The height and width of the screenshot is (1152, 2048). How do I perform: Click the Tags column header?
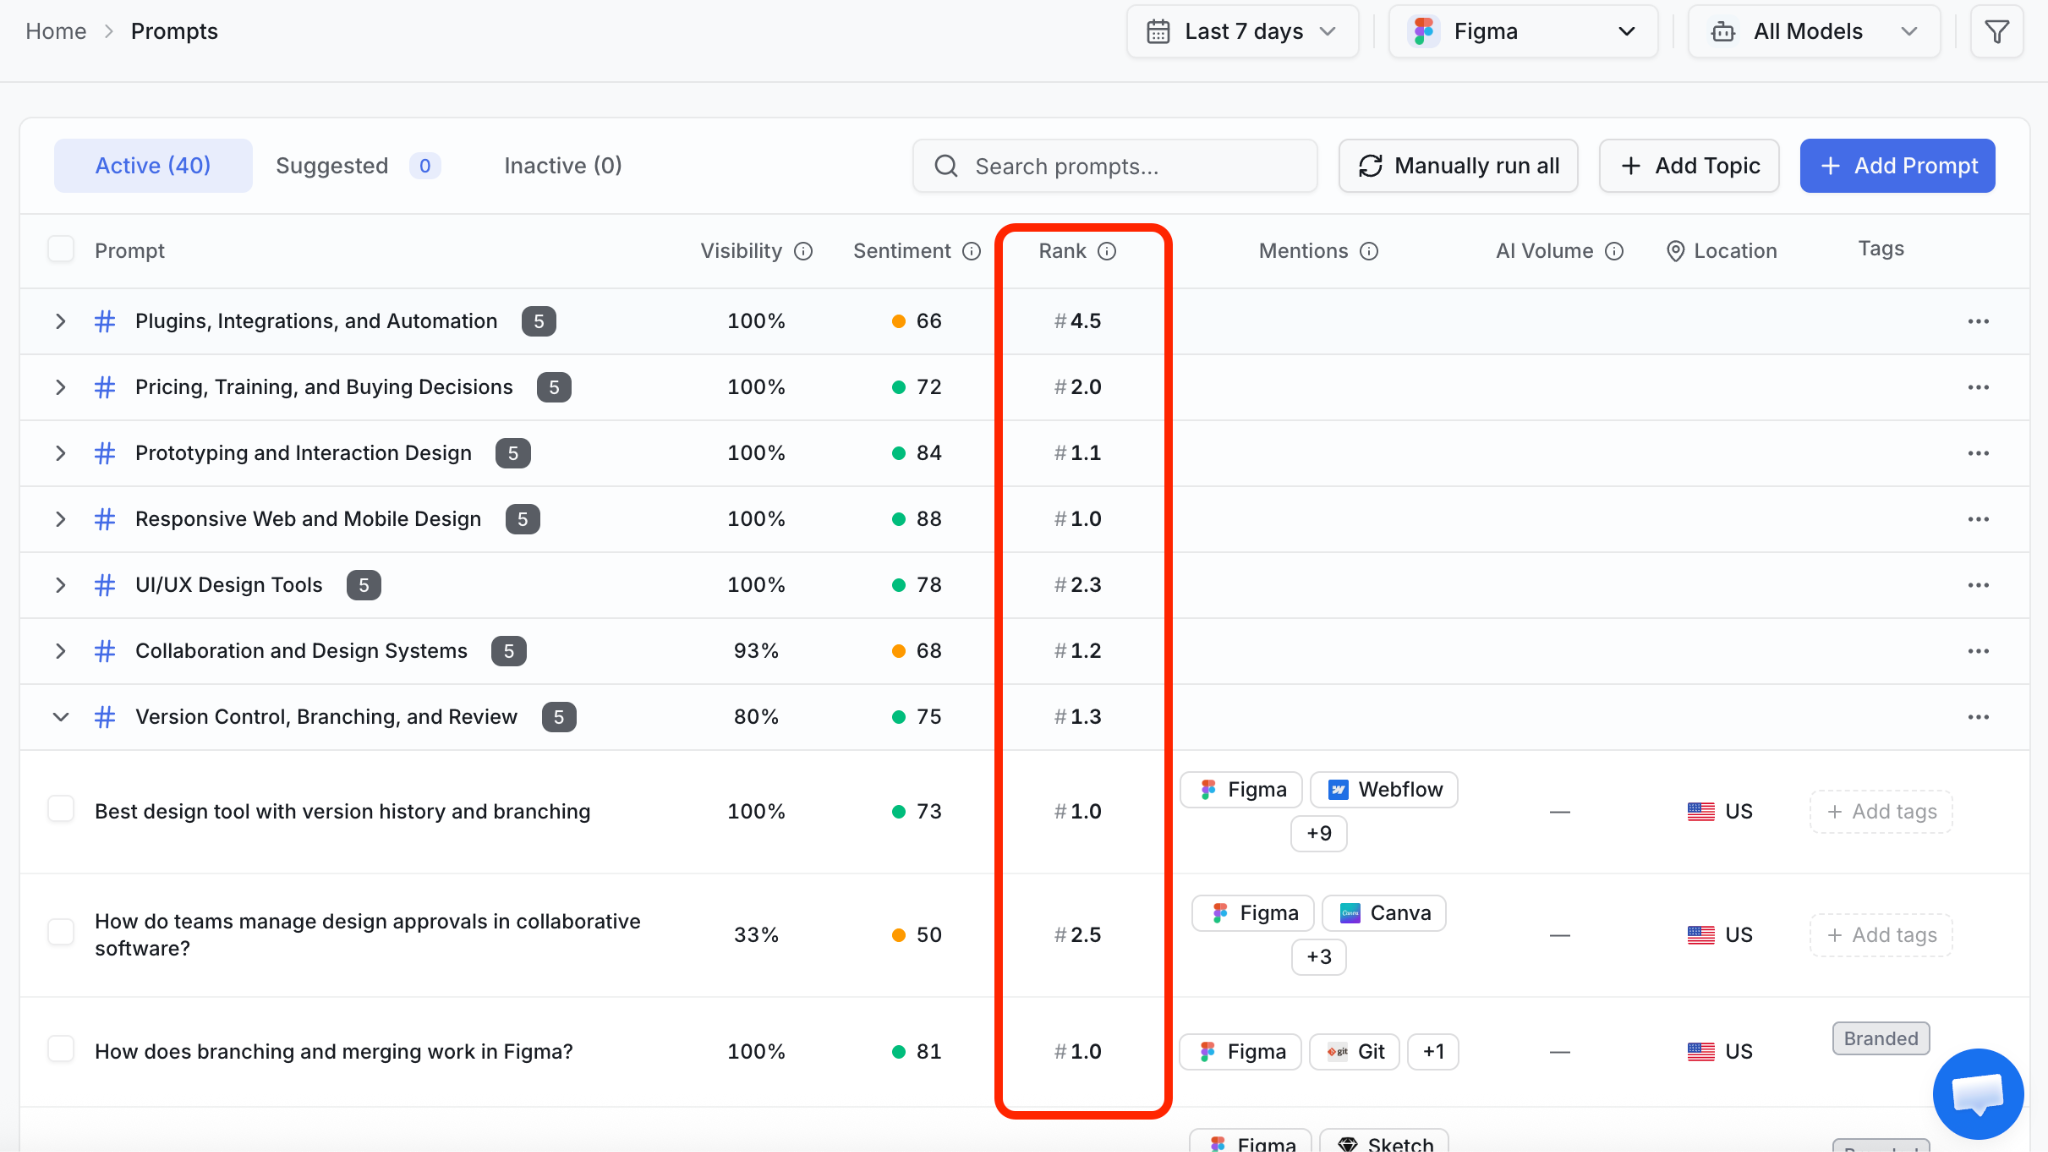[1881, 249]
